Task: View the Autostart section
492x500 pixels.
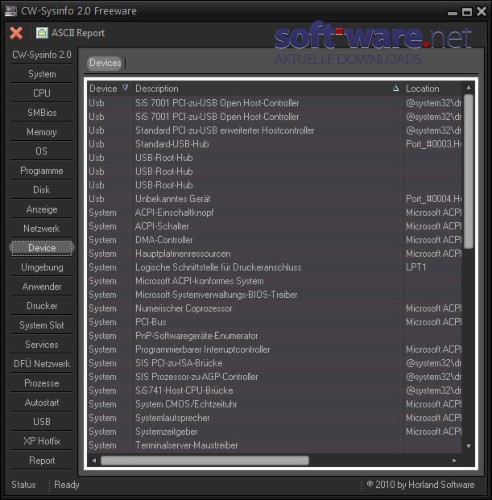Action: pyautogui.click(x=42, y=402)
